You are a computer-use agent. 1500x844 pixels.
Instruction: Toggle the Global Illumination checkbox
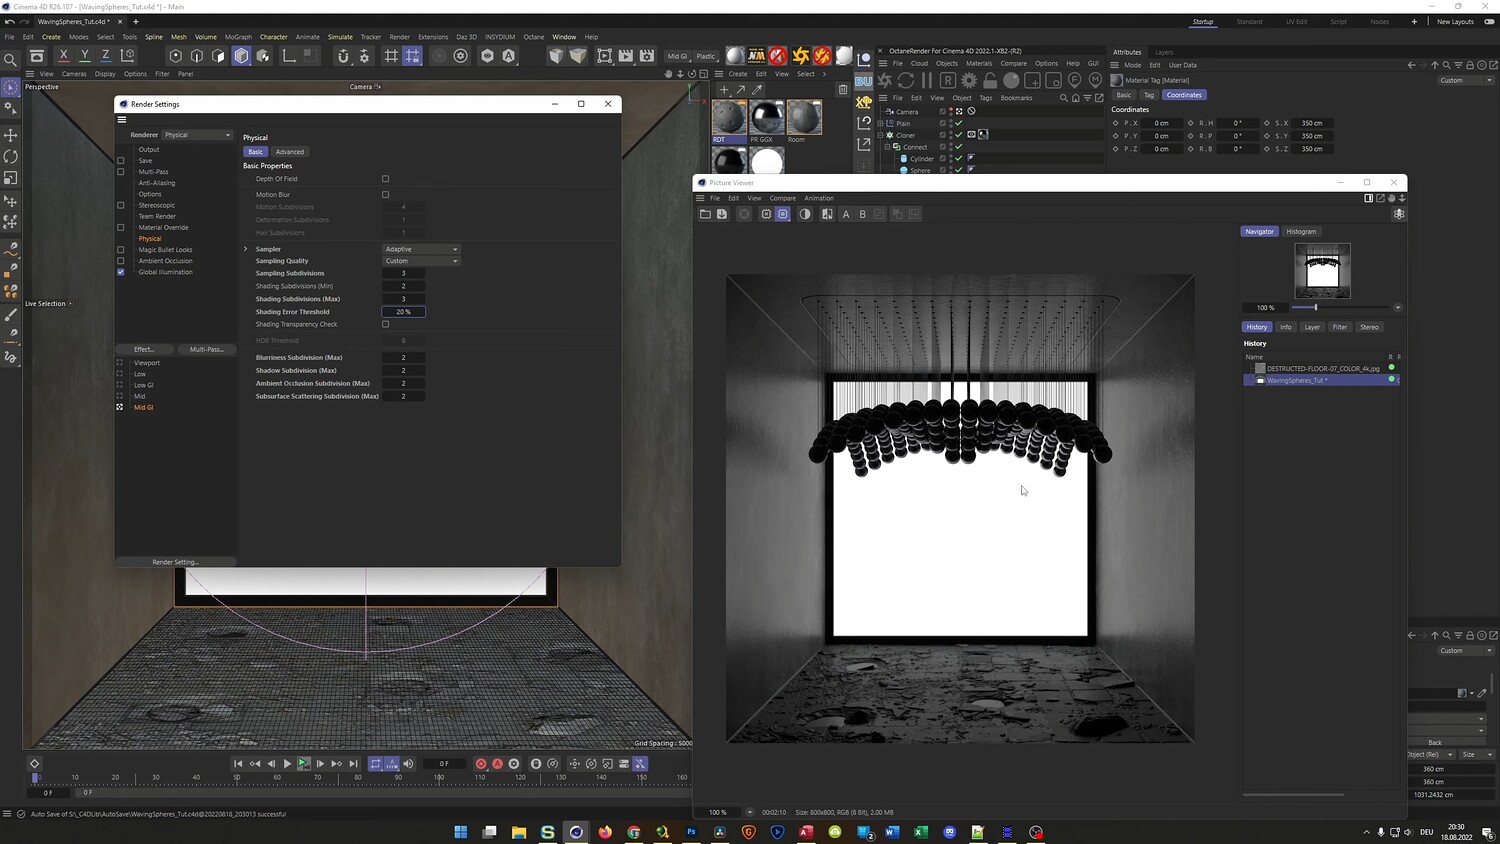pyautogui.click(x=121, y=272)
